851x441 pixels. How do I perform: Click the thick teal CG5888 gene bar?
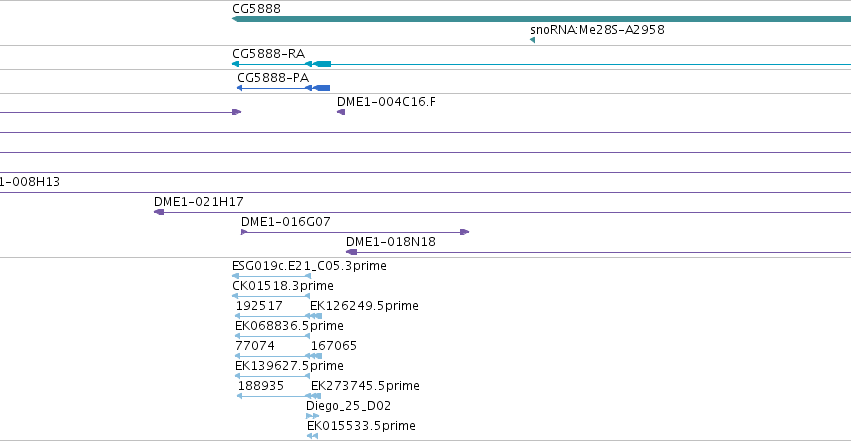tap(542, 20)
